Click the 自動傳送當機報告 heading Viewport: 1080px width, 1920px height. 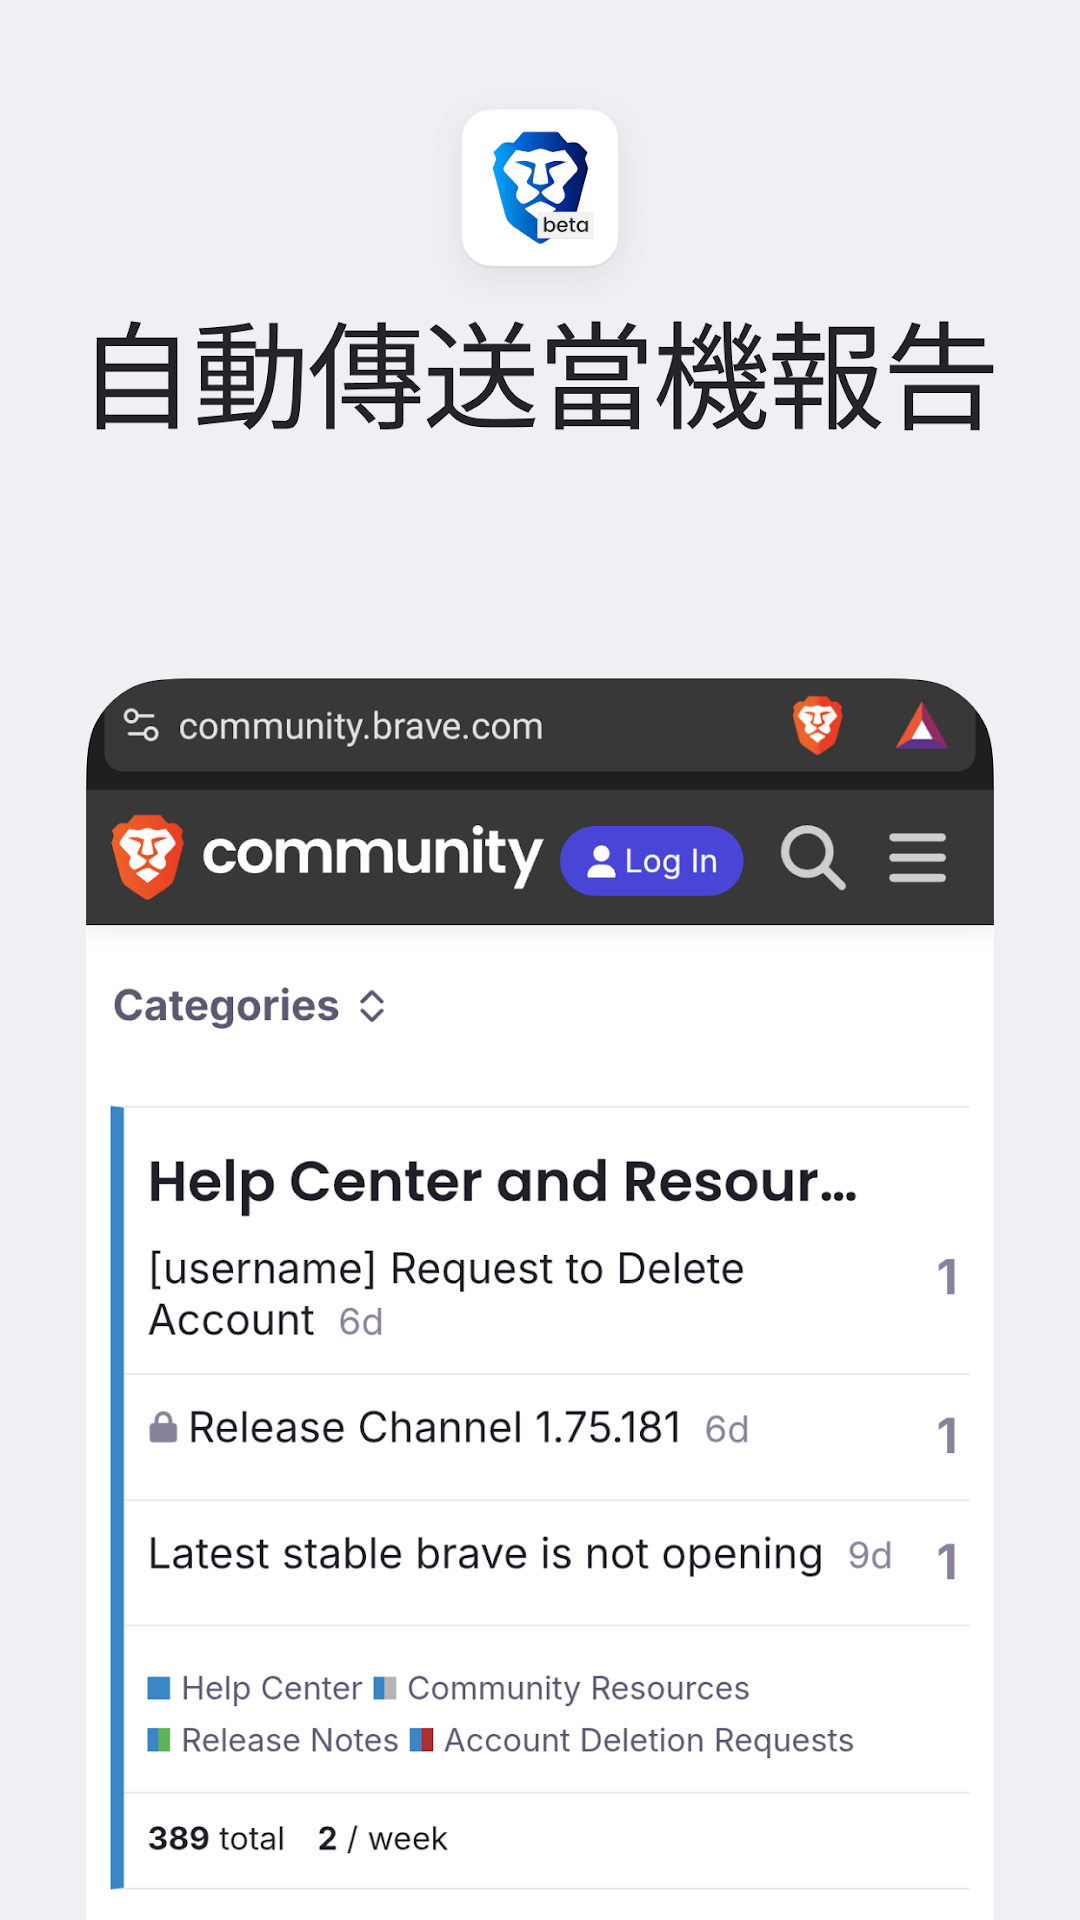pyautogui.click(x=542, y=377)
